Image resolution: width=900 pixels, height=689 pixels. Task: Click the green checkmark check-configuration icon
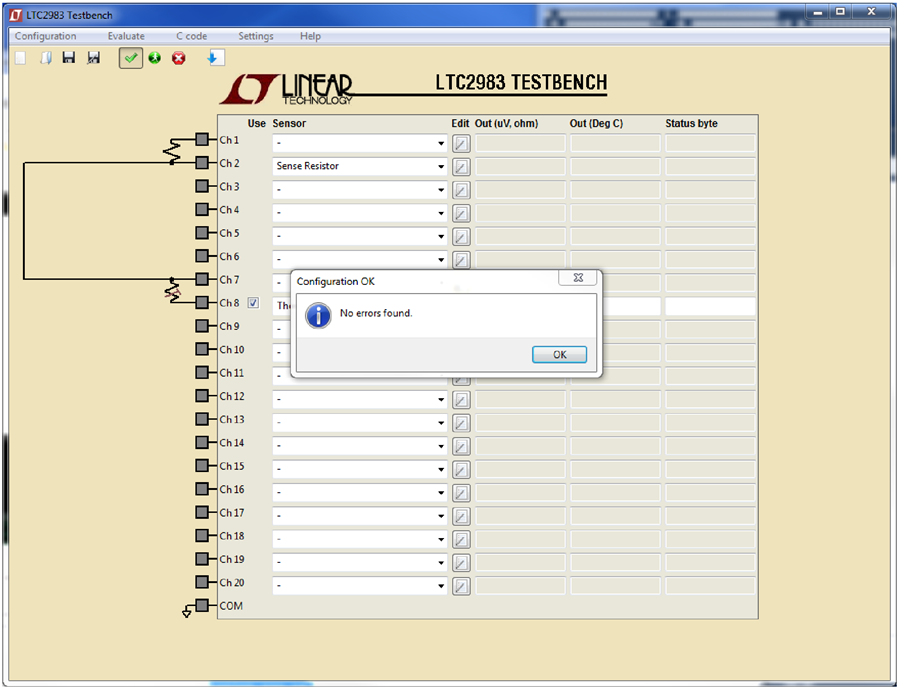(131, 58)
